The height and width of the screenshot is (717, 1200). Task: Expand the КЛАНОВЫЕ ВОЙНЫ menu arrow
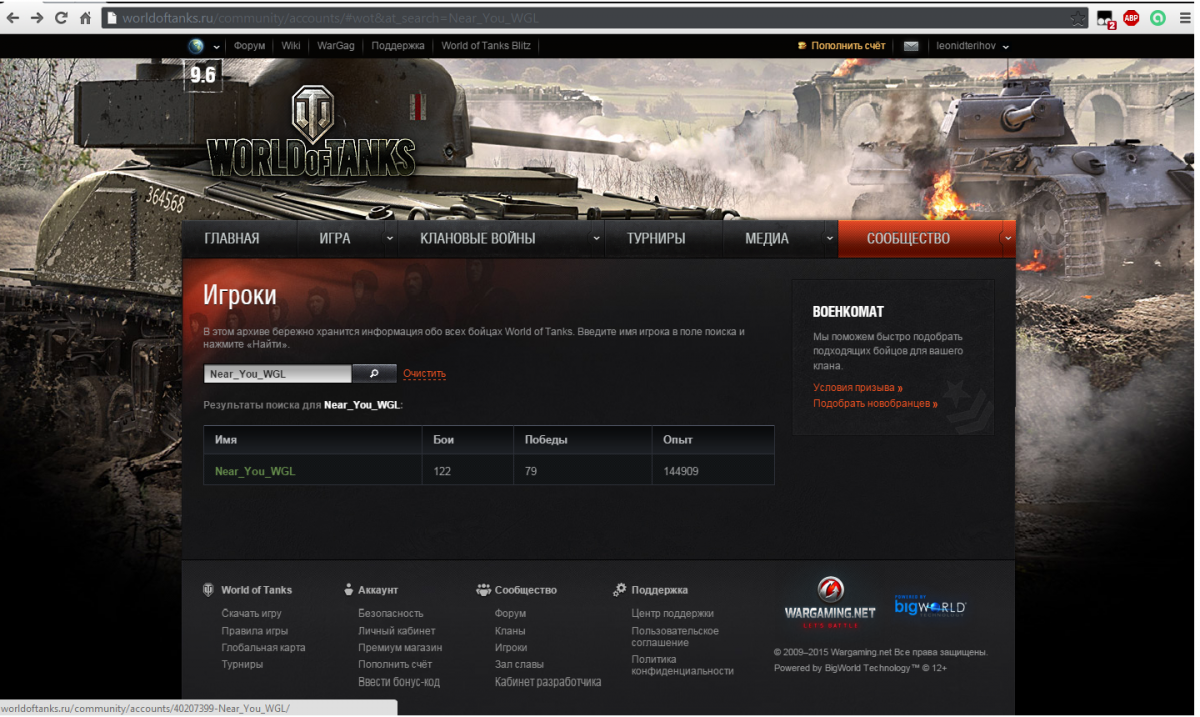click(x=596, y=239)
